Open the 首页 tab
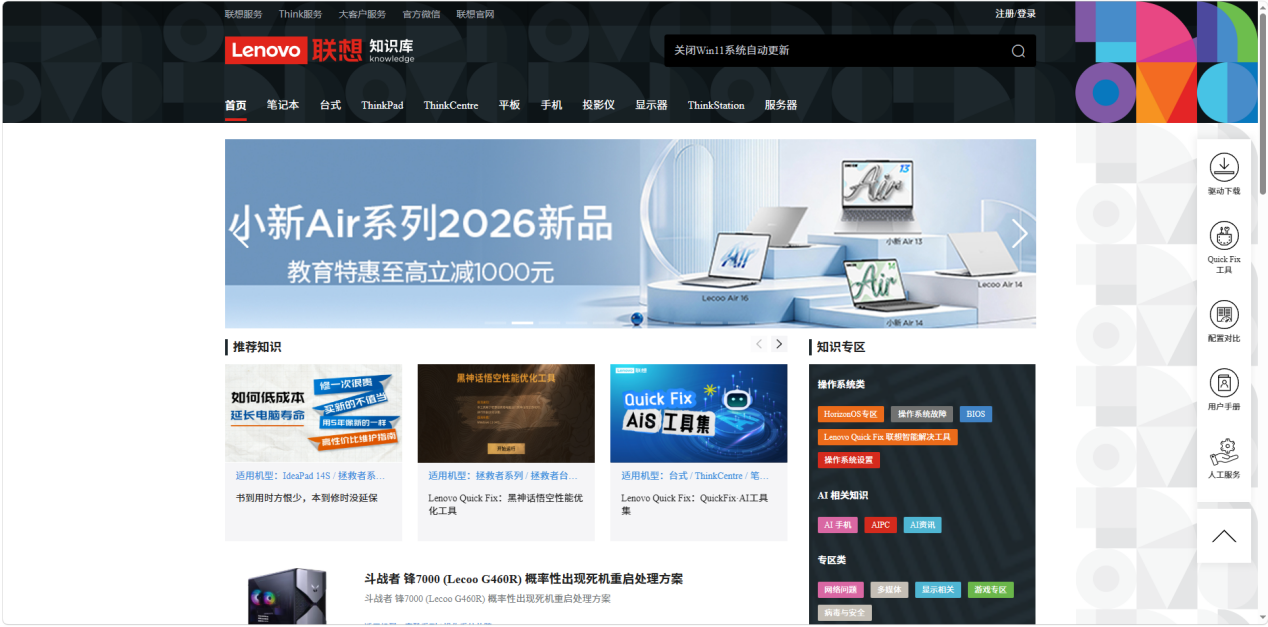 [236, 105]
